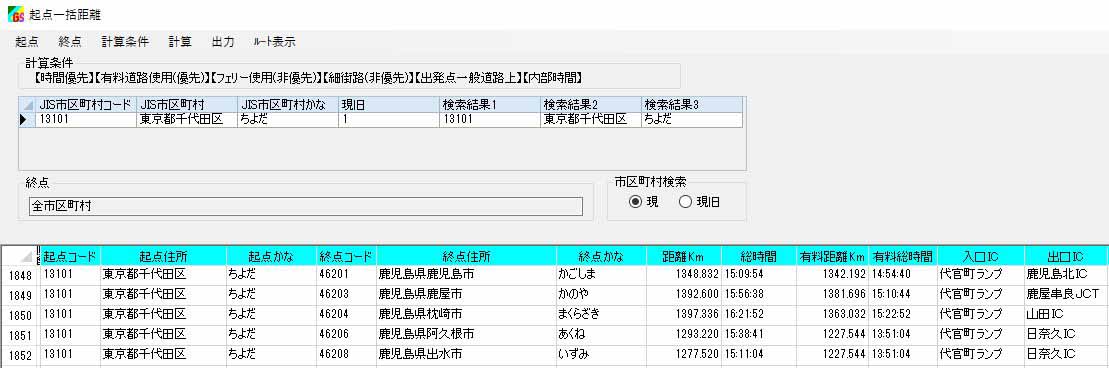Open the 起点 menu
The image size is (1109, 368).
click(27, 42)
